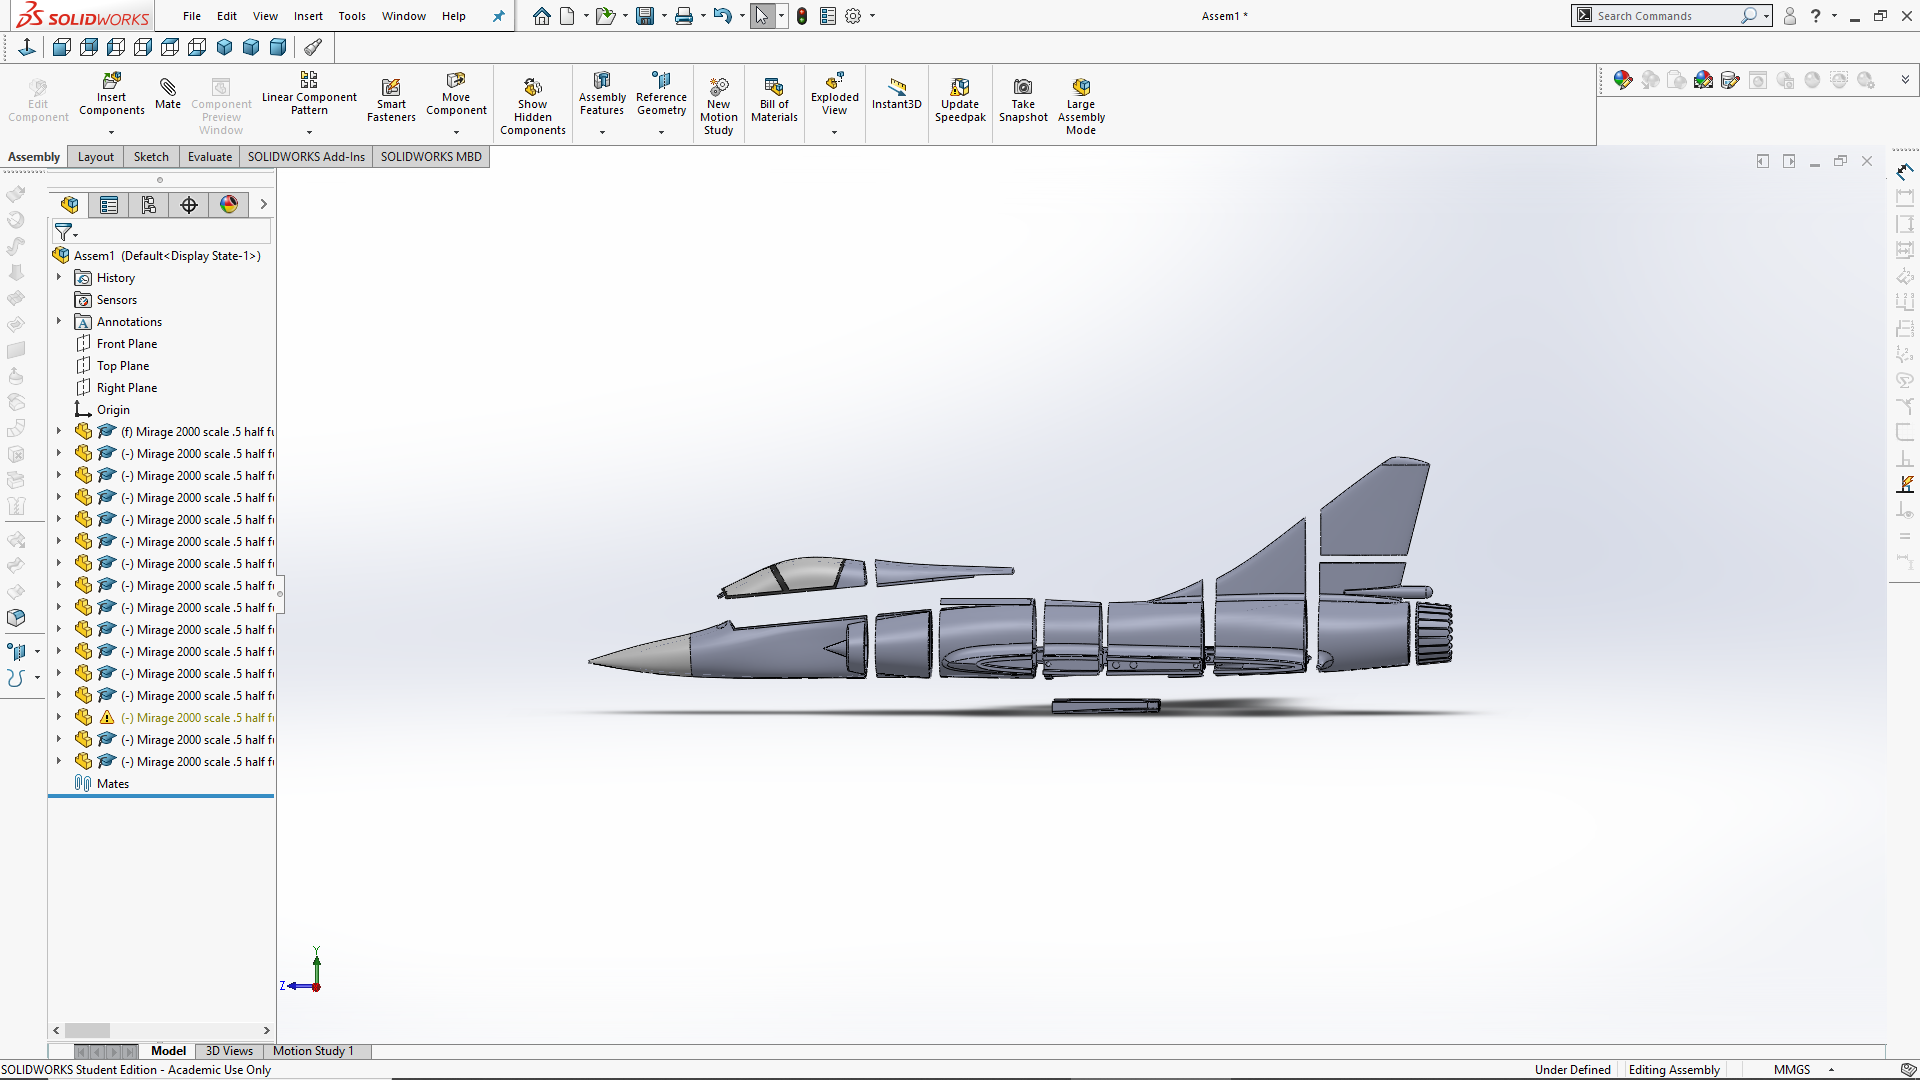Switch to SOLIDWORKS Add-Ins tab
Screen dimensions: 1920x1080
coord(306,157)
